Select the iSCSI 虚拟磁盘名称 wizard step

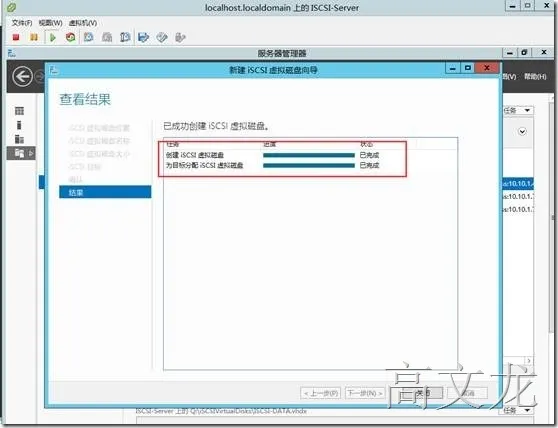(99, 141)
